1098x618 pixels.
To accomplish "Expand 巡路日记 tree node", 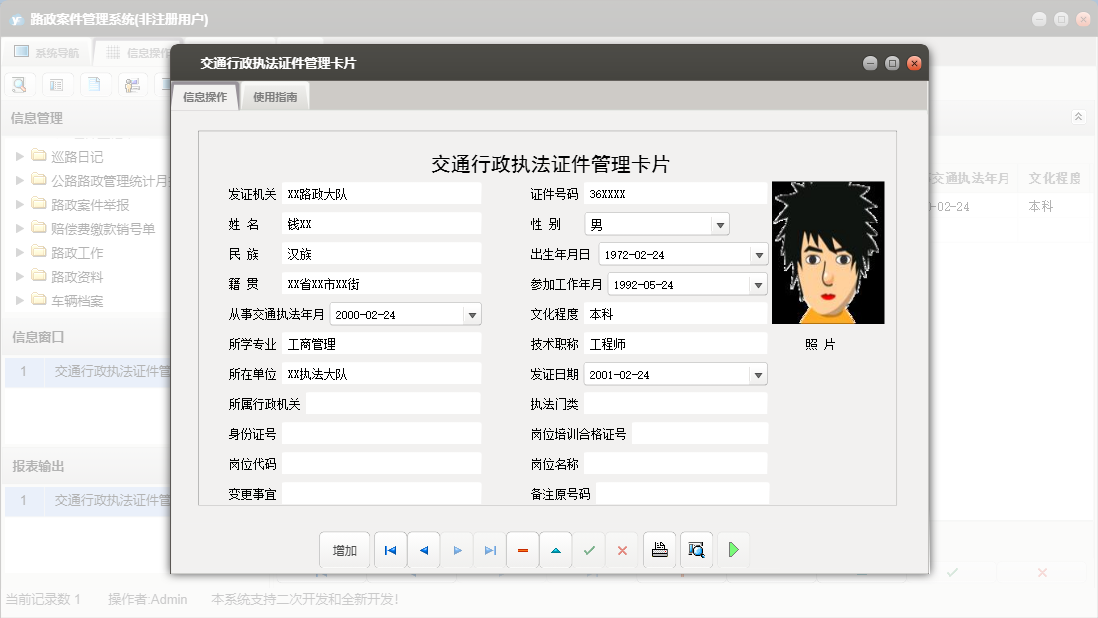I will 20,156.
